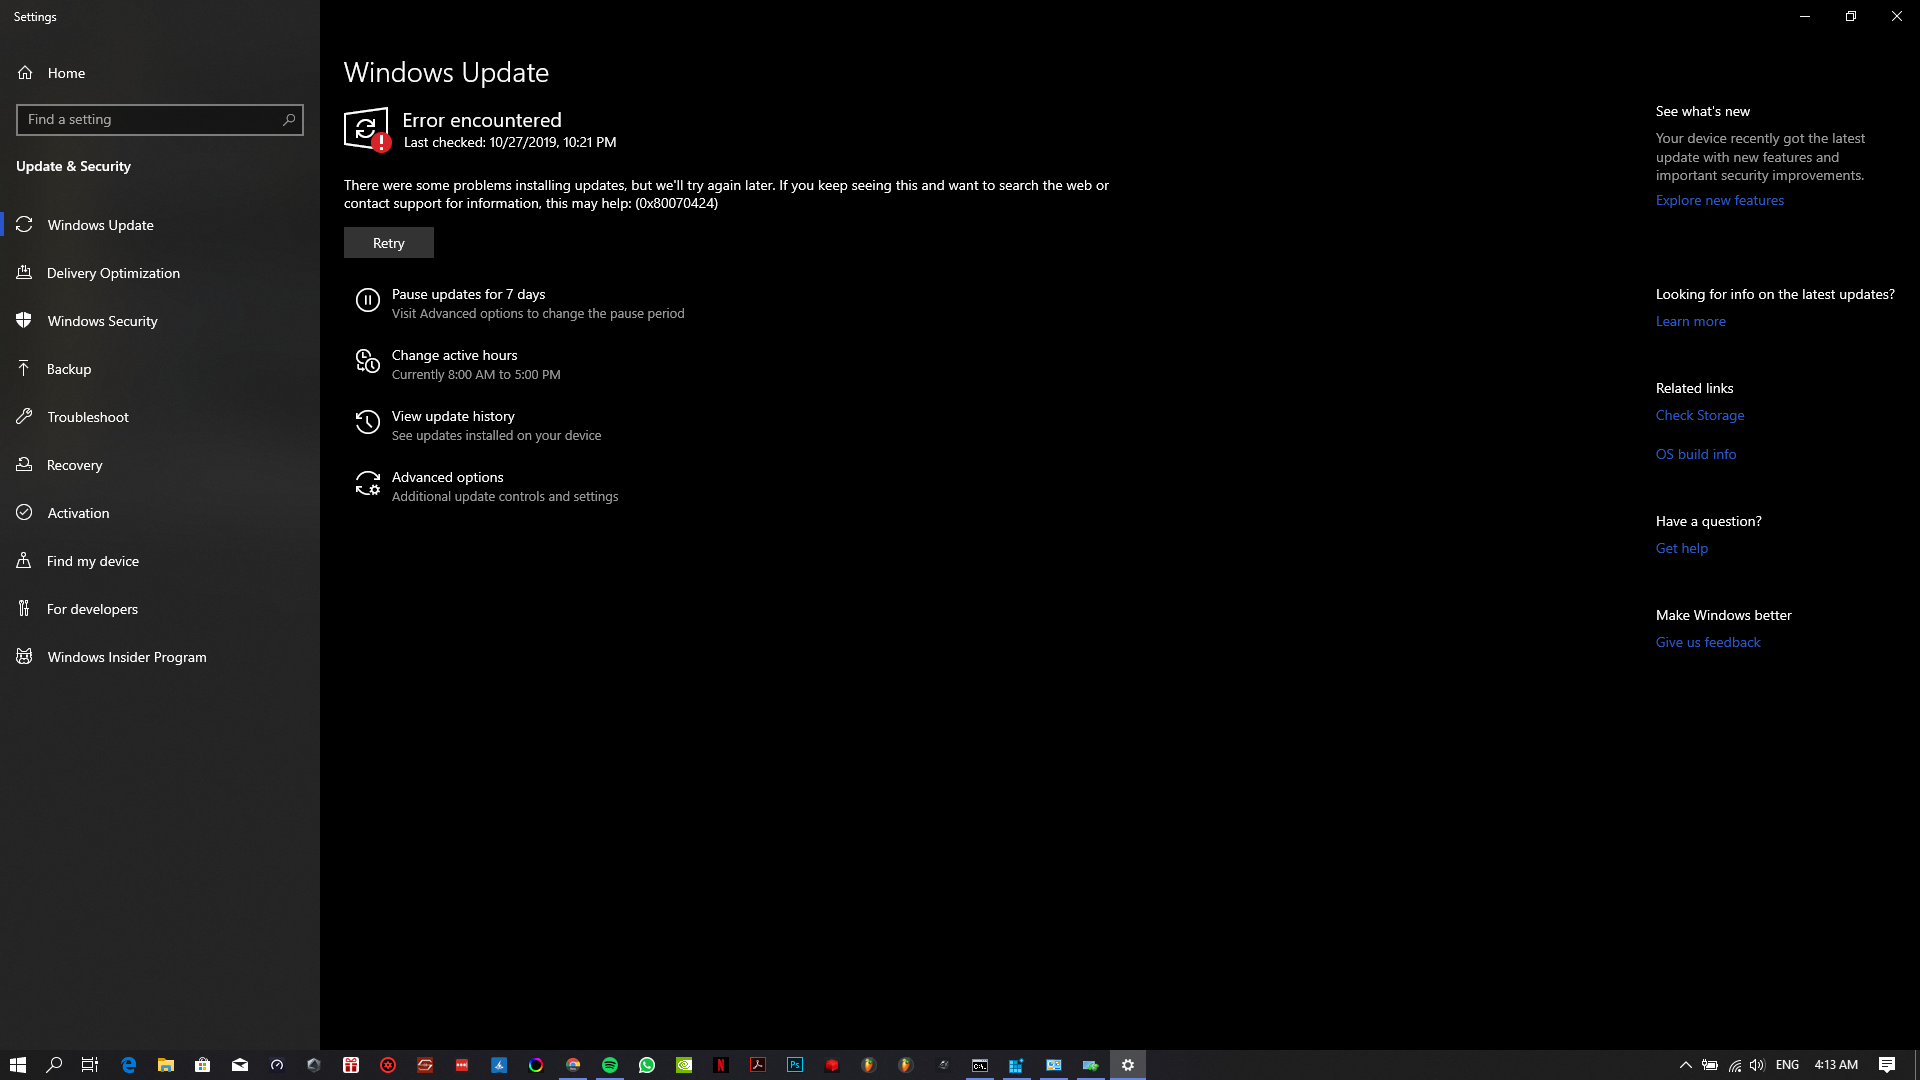
Task: Open NVIDIA app from taskbar
Action: click(684, 1065)
